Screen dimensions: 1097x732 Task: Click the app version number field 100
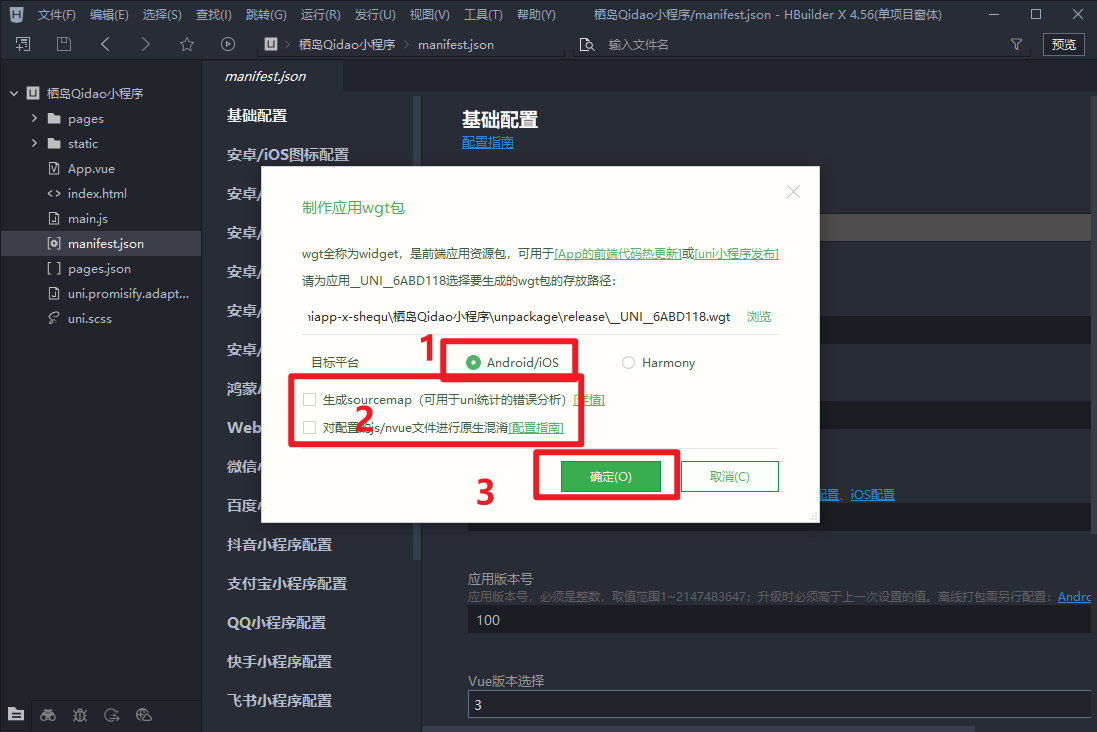click(779, 620)
